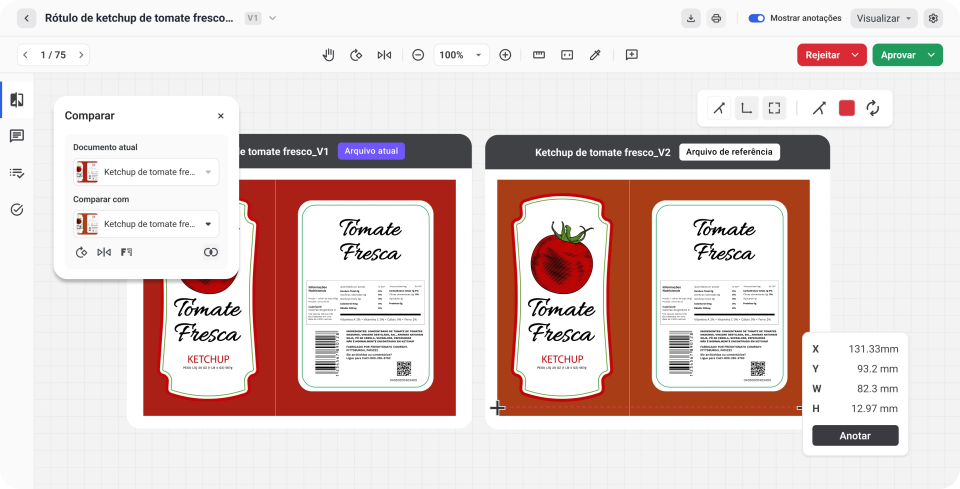Click the red color swatch
The image size is (960, 489).
coord(847,108)
